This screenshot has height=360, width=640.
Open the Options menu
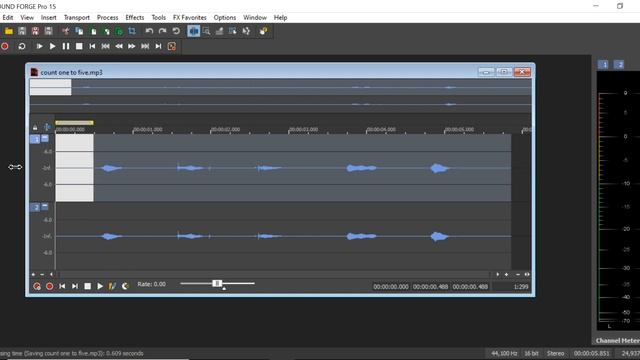pos(225,18)
